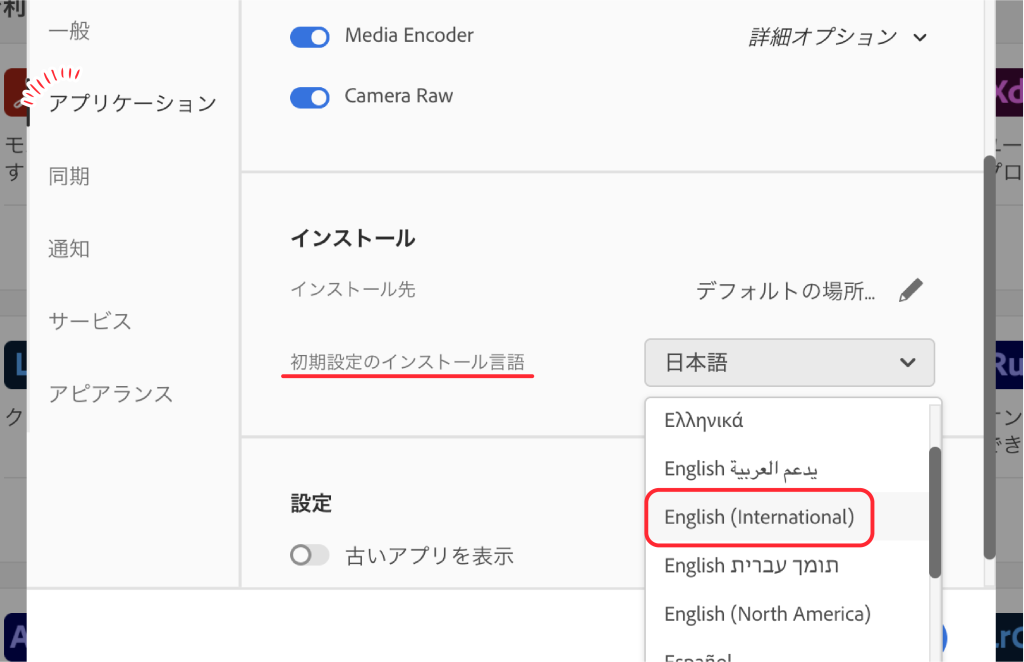Choose English (North America) option
Image resolution: width=1024 pixels, height=662 pixels.
point(786,614)
